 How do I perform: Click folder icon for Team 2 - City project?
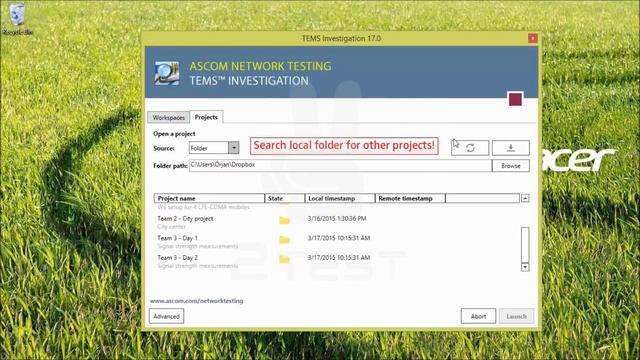click(284, 220)
